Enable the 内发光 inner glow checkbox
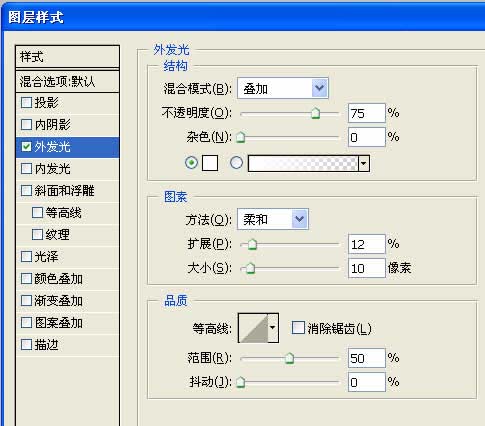This screenshot has height=426, width=485. click(26, 169)
